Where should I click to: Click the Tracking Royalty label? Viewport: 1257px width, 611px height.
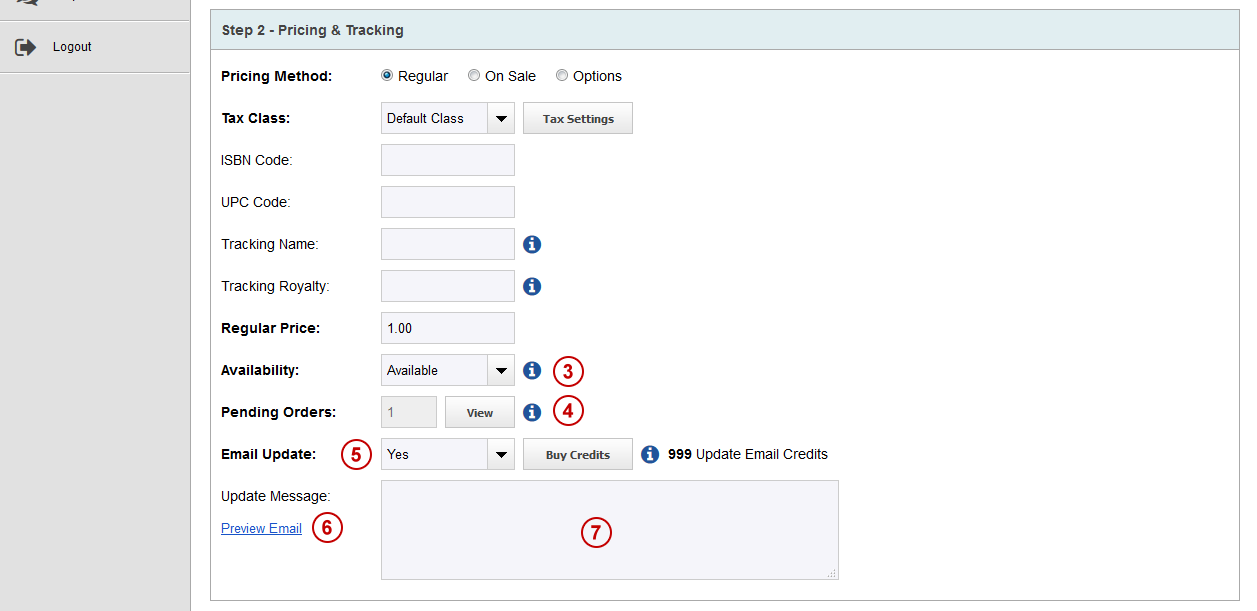click(x=275, y=286)
